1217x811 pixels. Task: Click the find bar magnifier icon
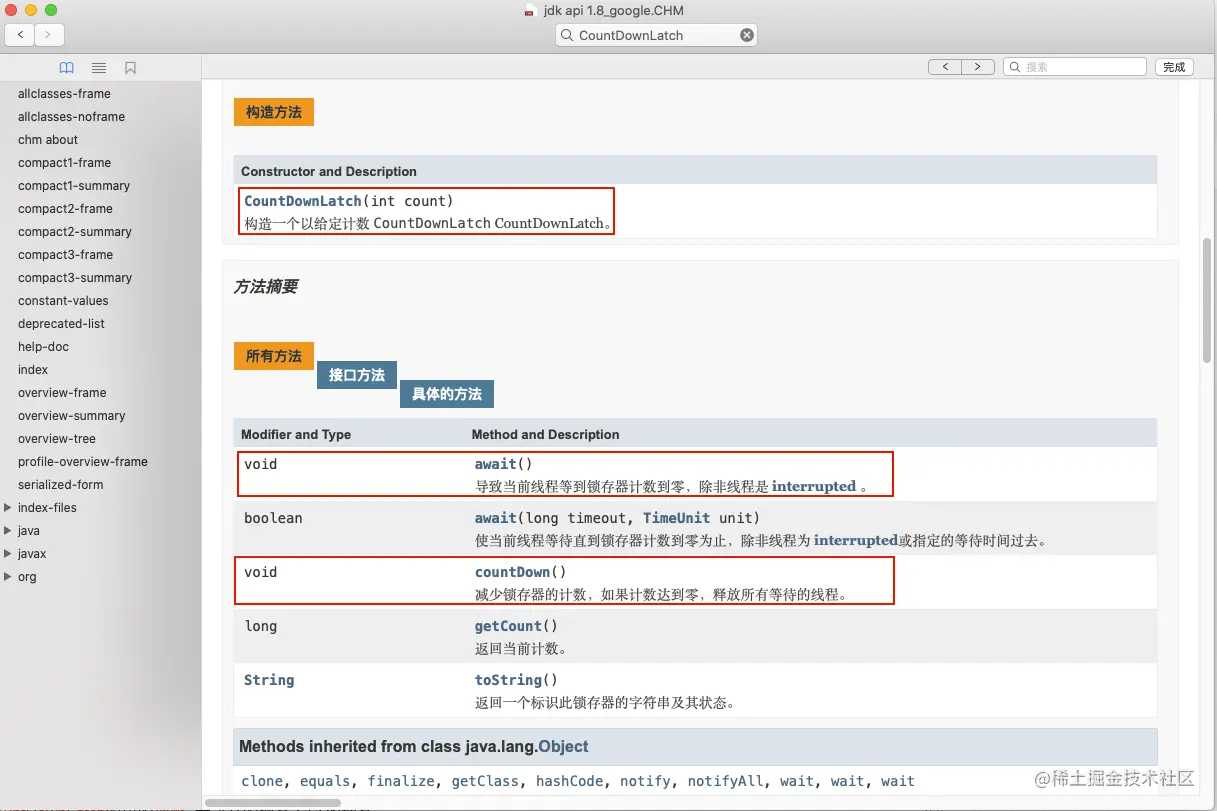(x=1016, y=67)
